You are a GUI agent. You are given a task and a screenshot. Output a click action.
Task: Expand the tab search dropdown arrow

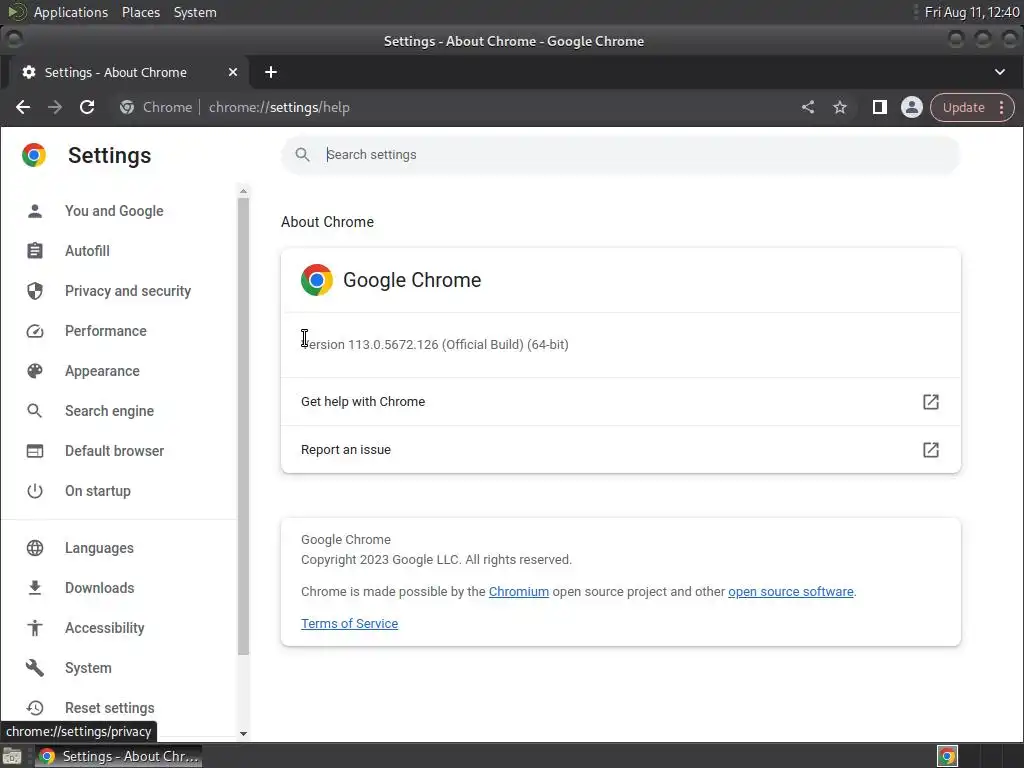(x=1000, y=72)
